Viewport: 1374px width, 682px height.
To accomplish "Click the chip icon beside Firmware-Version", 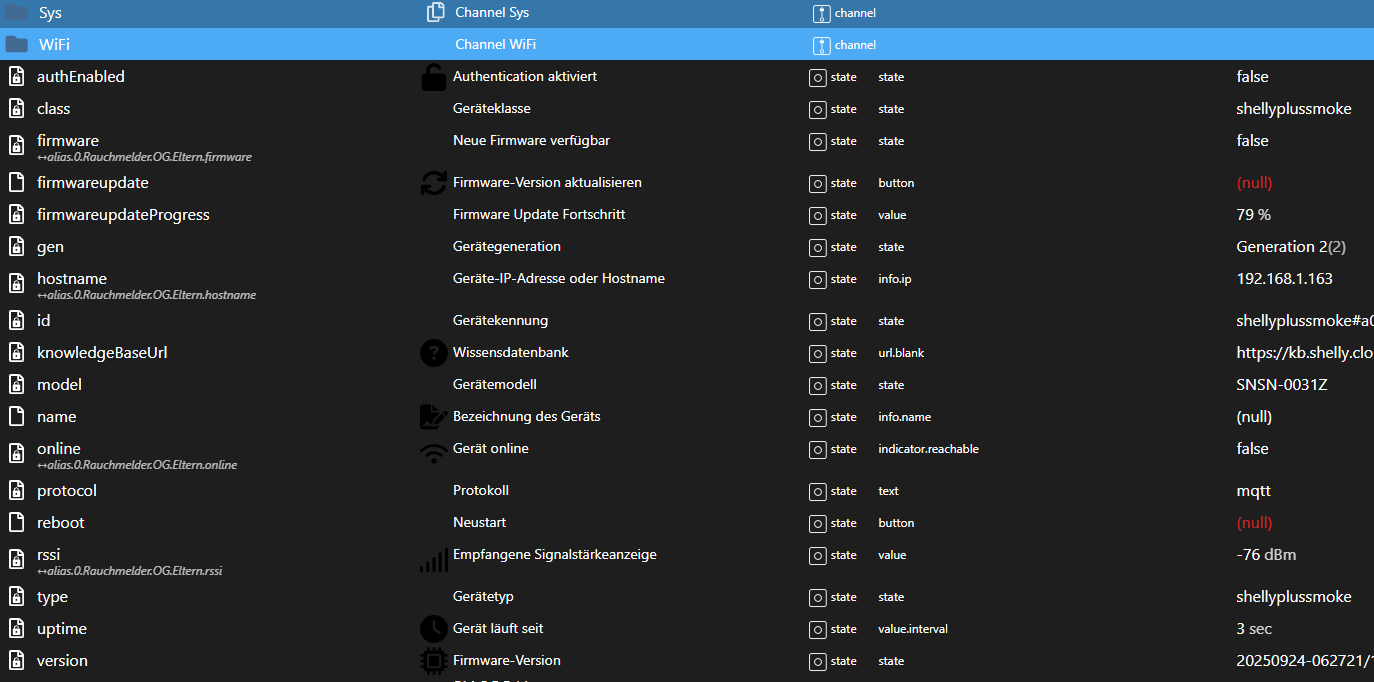I will (433, 661).
